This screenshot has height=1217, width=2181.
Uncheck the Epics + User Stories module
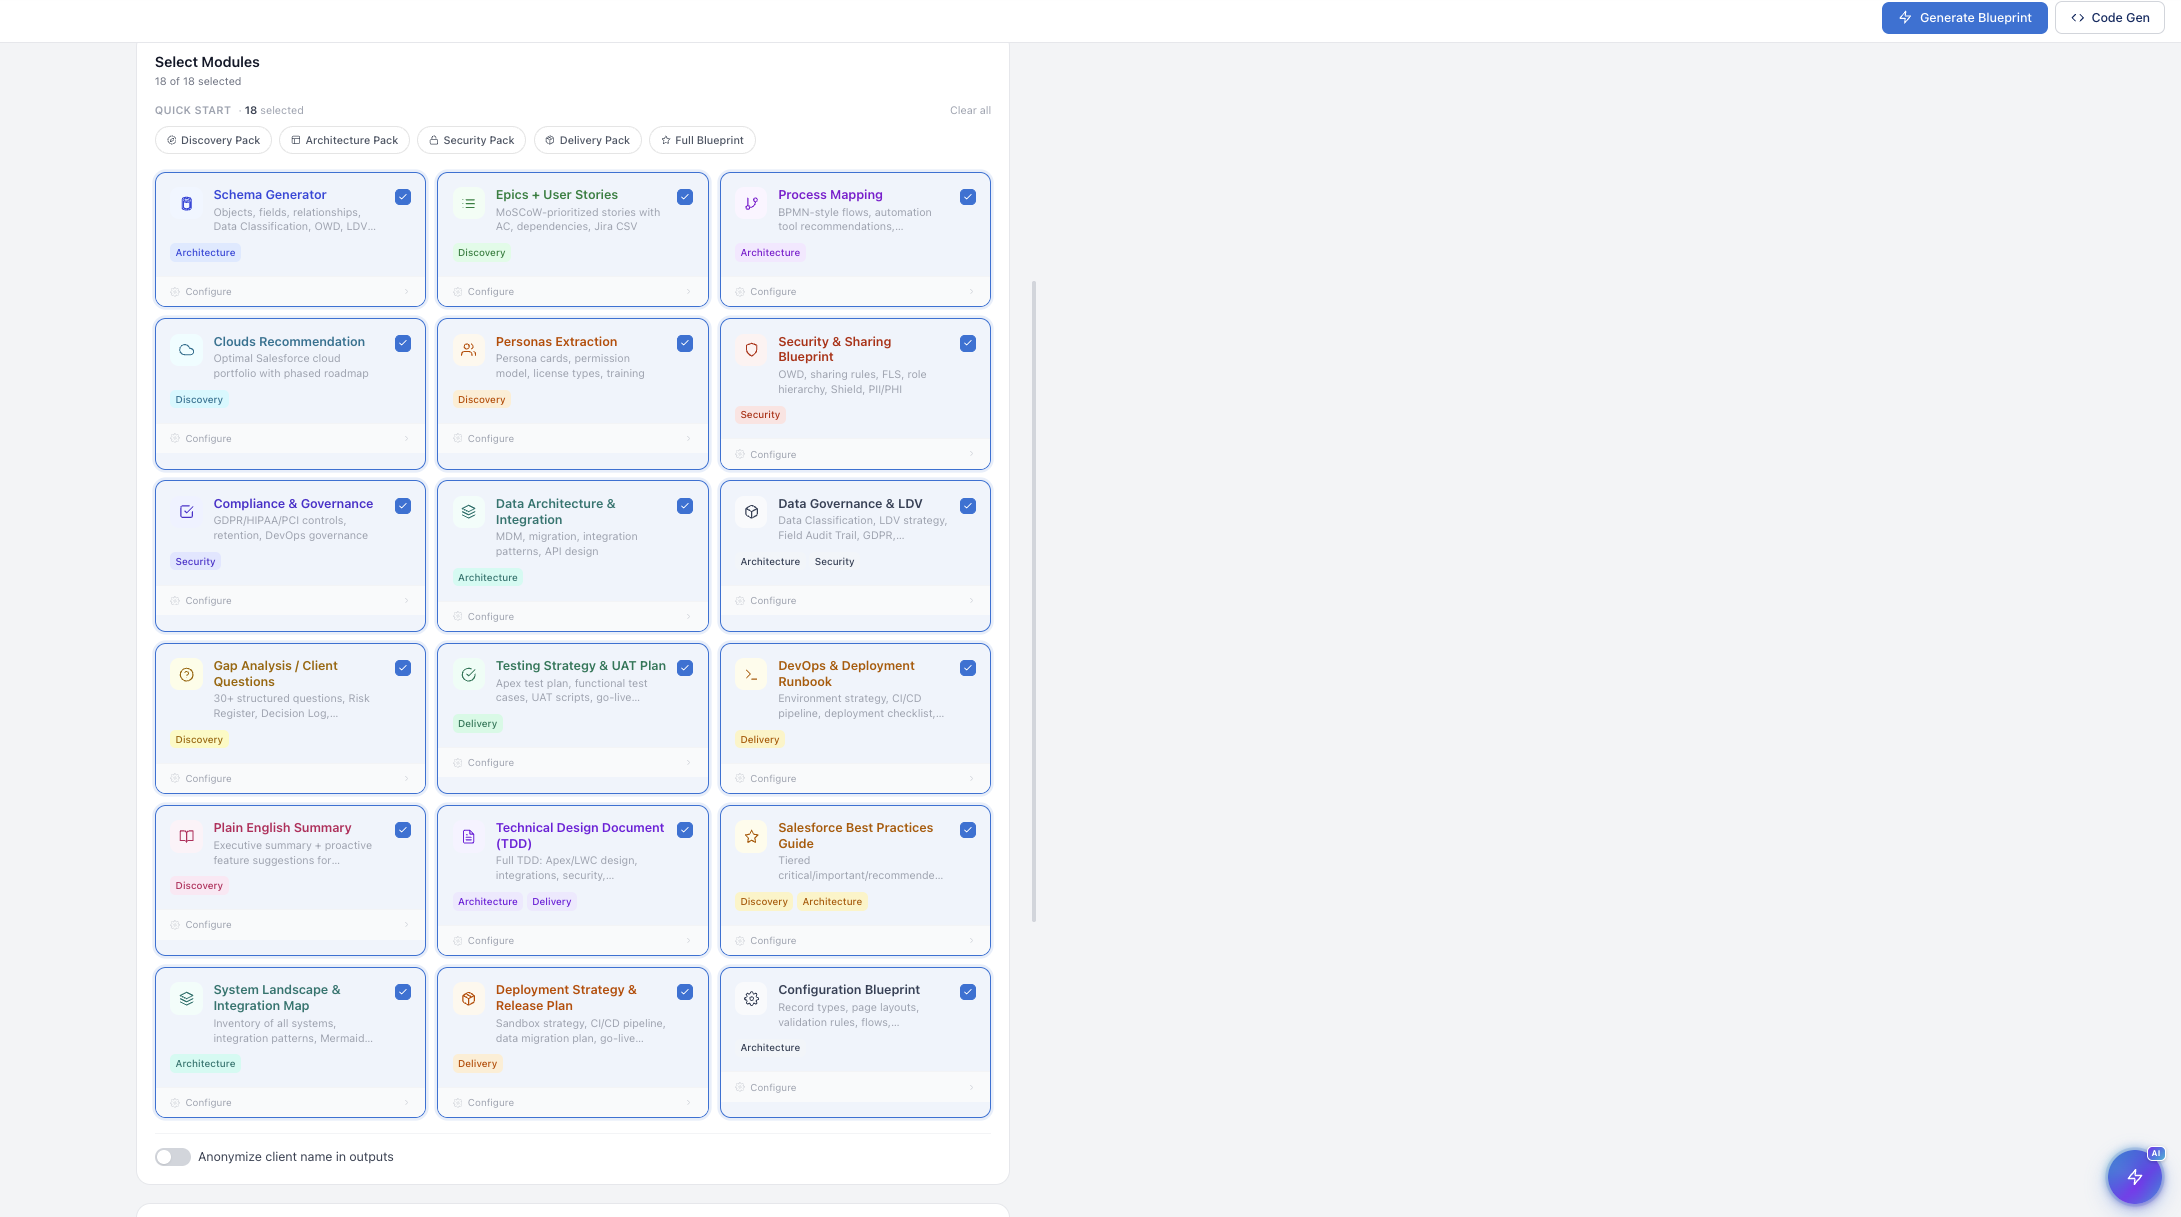(x=685, y=197)
